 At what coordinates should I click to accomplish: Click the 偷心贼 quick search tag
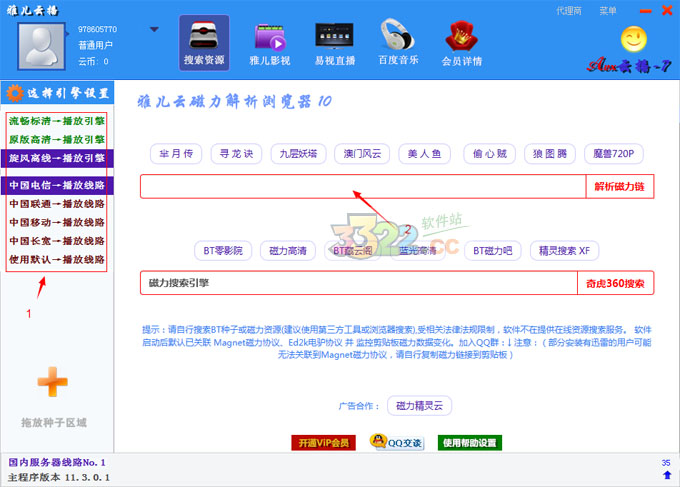[x=490, y=154]
